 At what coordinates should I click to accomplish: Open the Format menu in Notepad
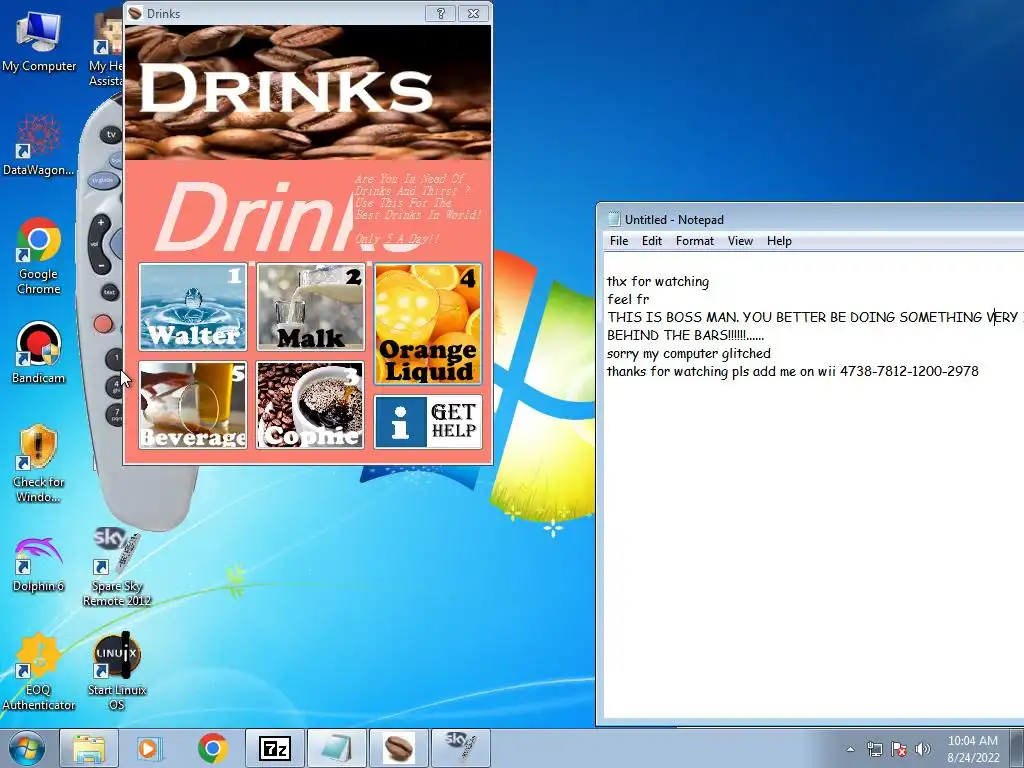[695, 241]
